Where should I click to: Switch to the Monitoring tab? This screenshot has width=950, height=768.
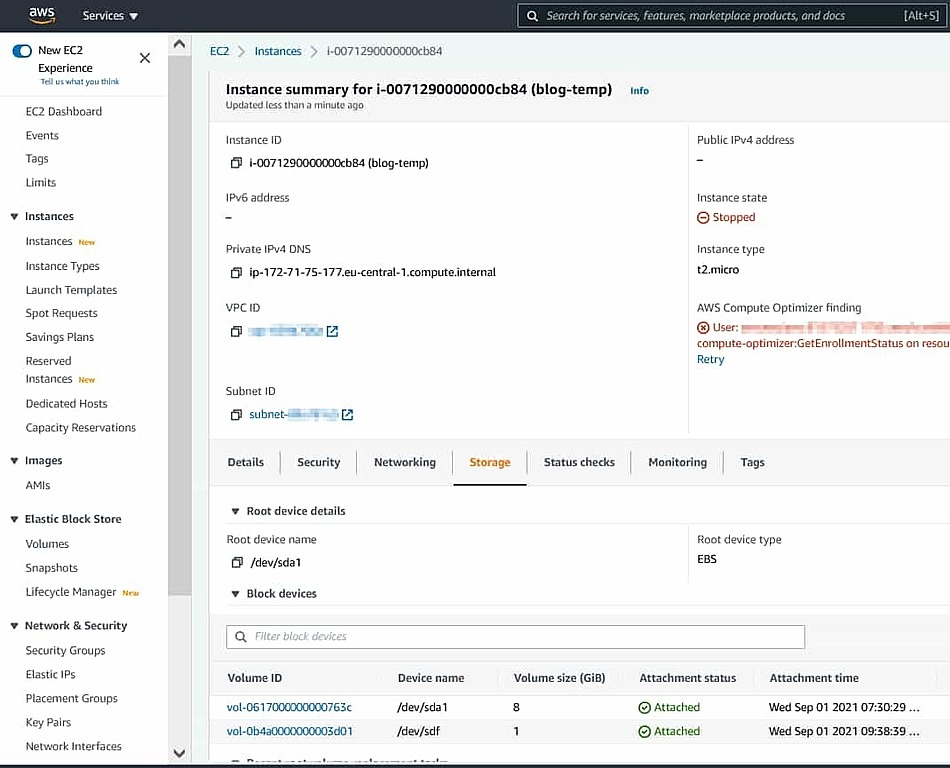tap(677, 462)
